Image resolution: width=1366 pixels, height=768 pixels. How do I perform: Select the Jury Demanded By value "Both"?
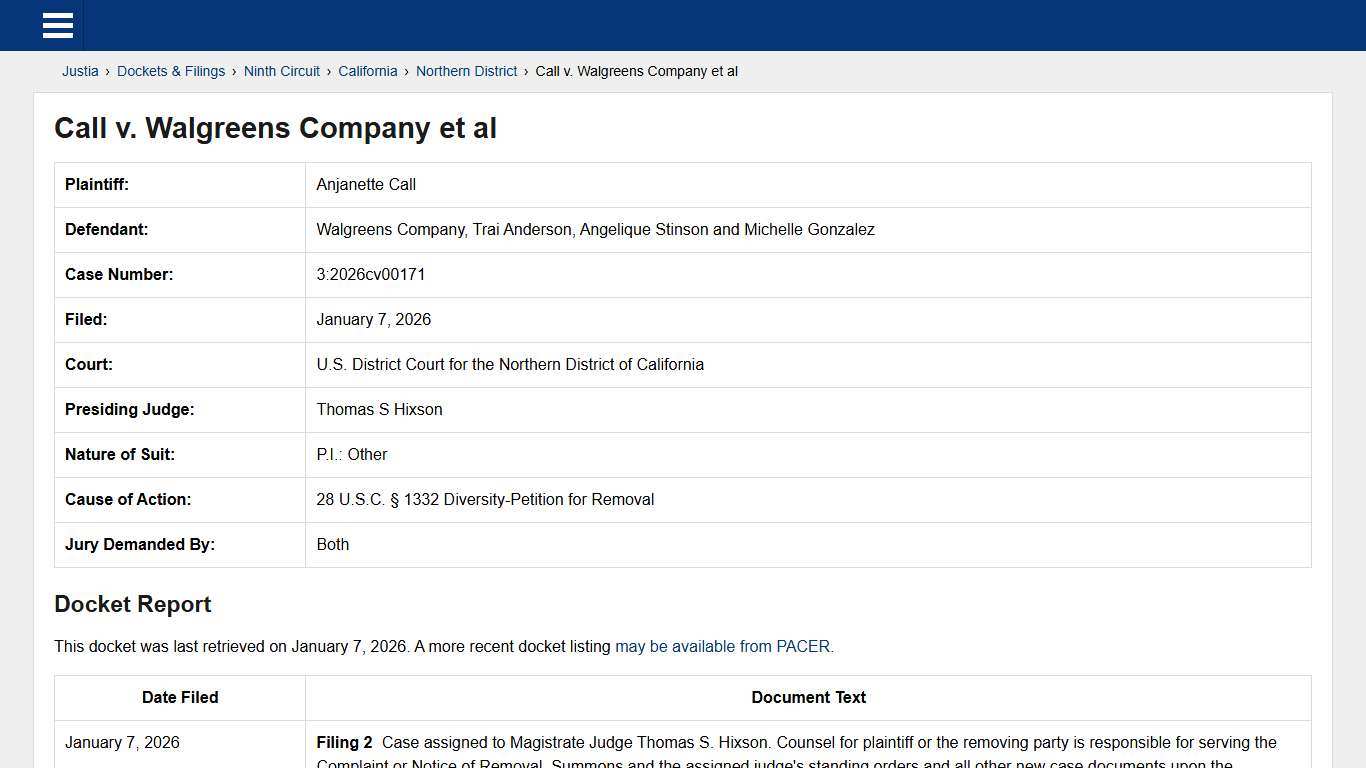pyautogui.click(x=333, y=544)
